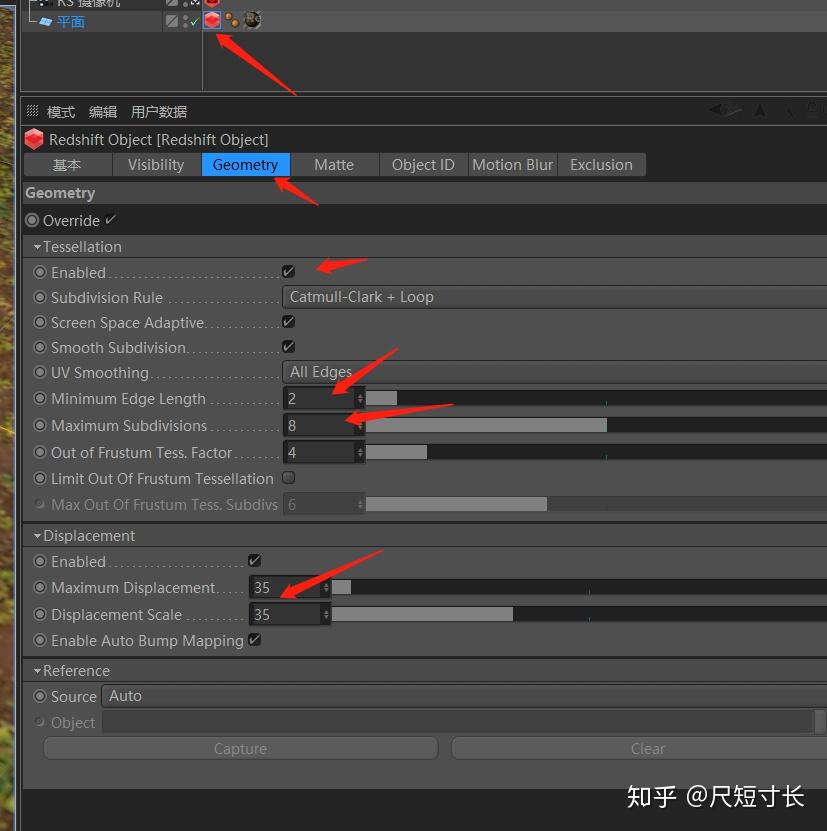The image size is (827, 831).
Task: Enable Limit Out Of Frustum Tessellation
Action: pyautogui.click(x=288, y=478)
